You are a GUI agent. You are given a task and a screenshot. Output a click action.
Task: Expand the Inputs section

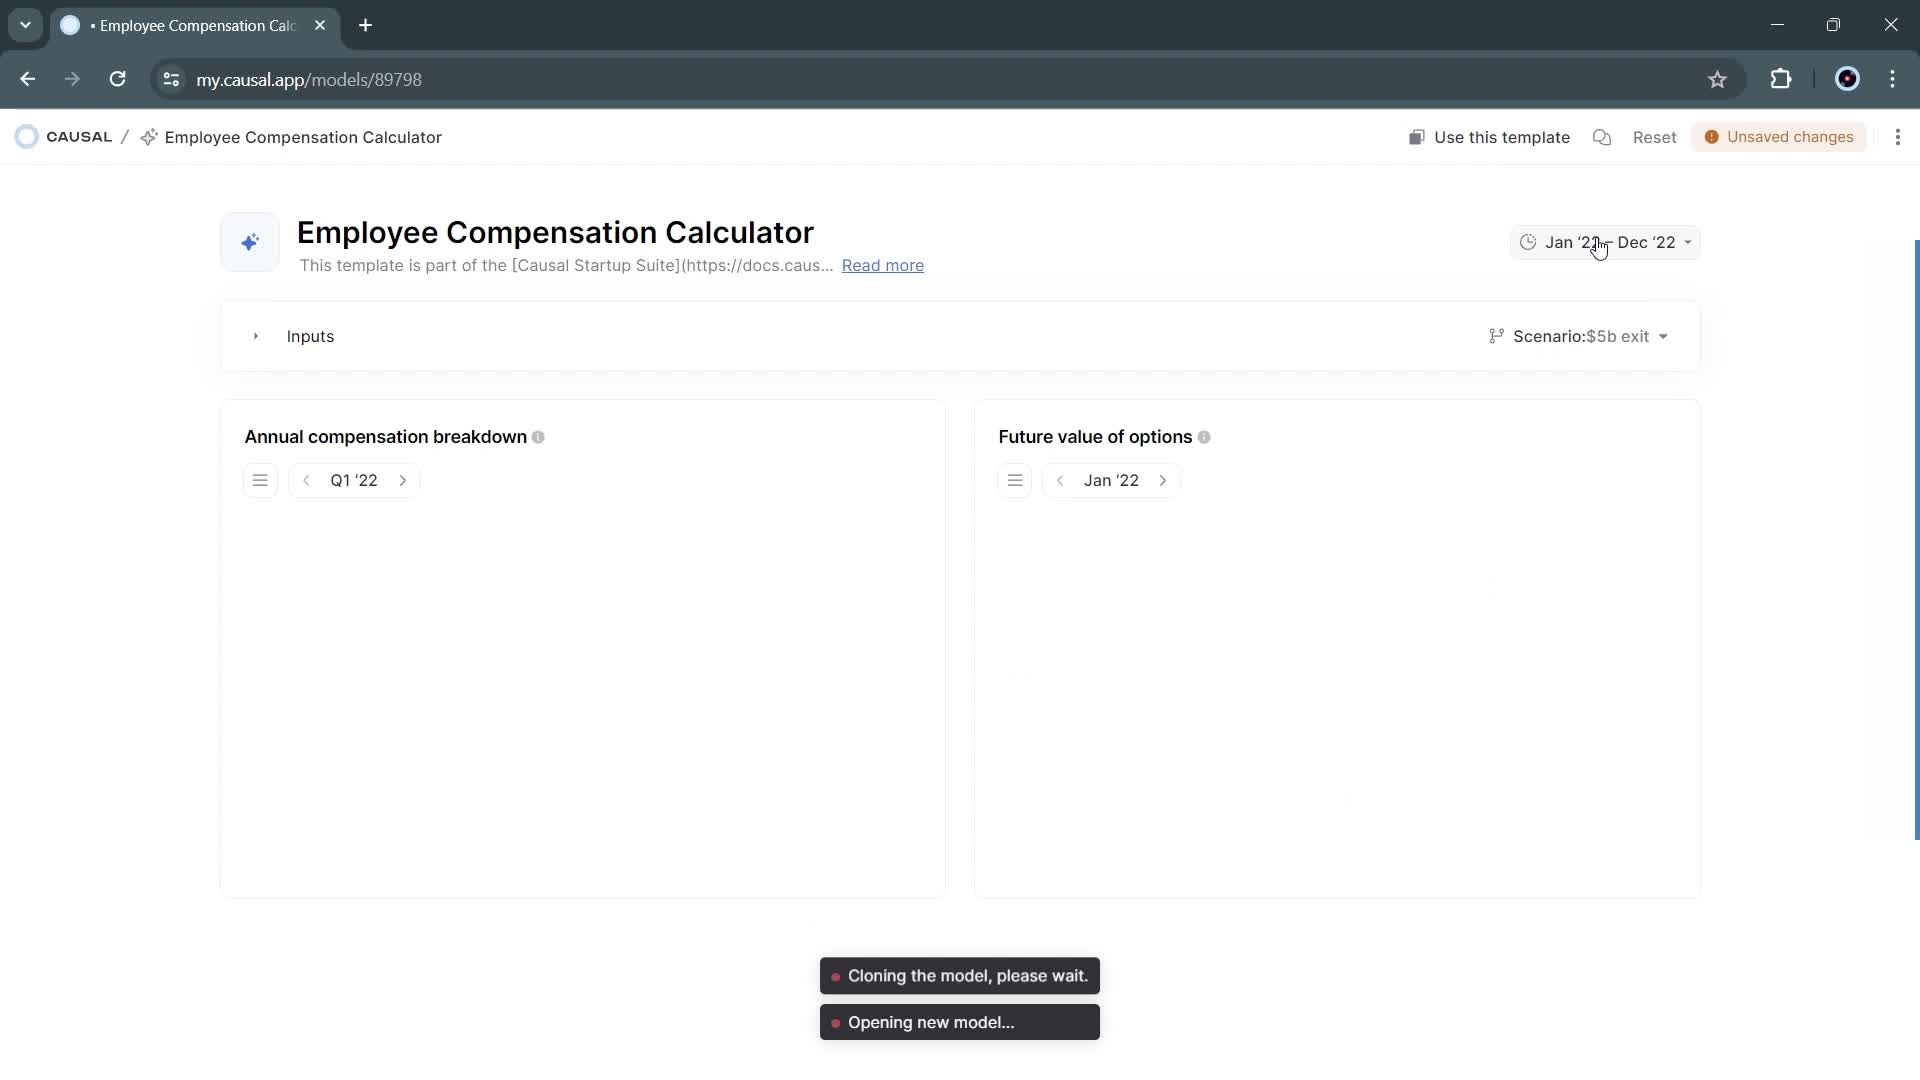click(x=256, y=336)
